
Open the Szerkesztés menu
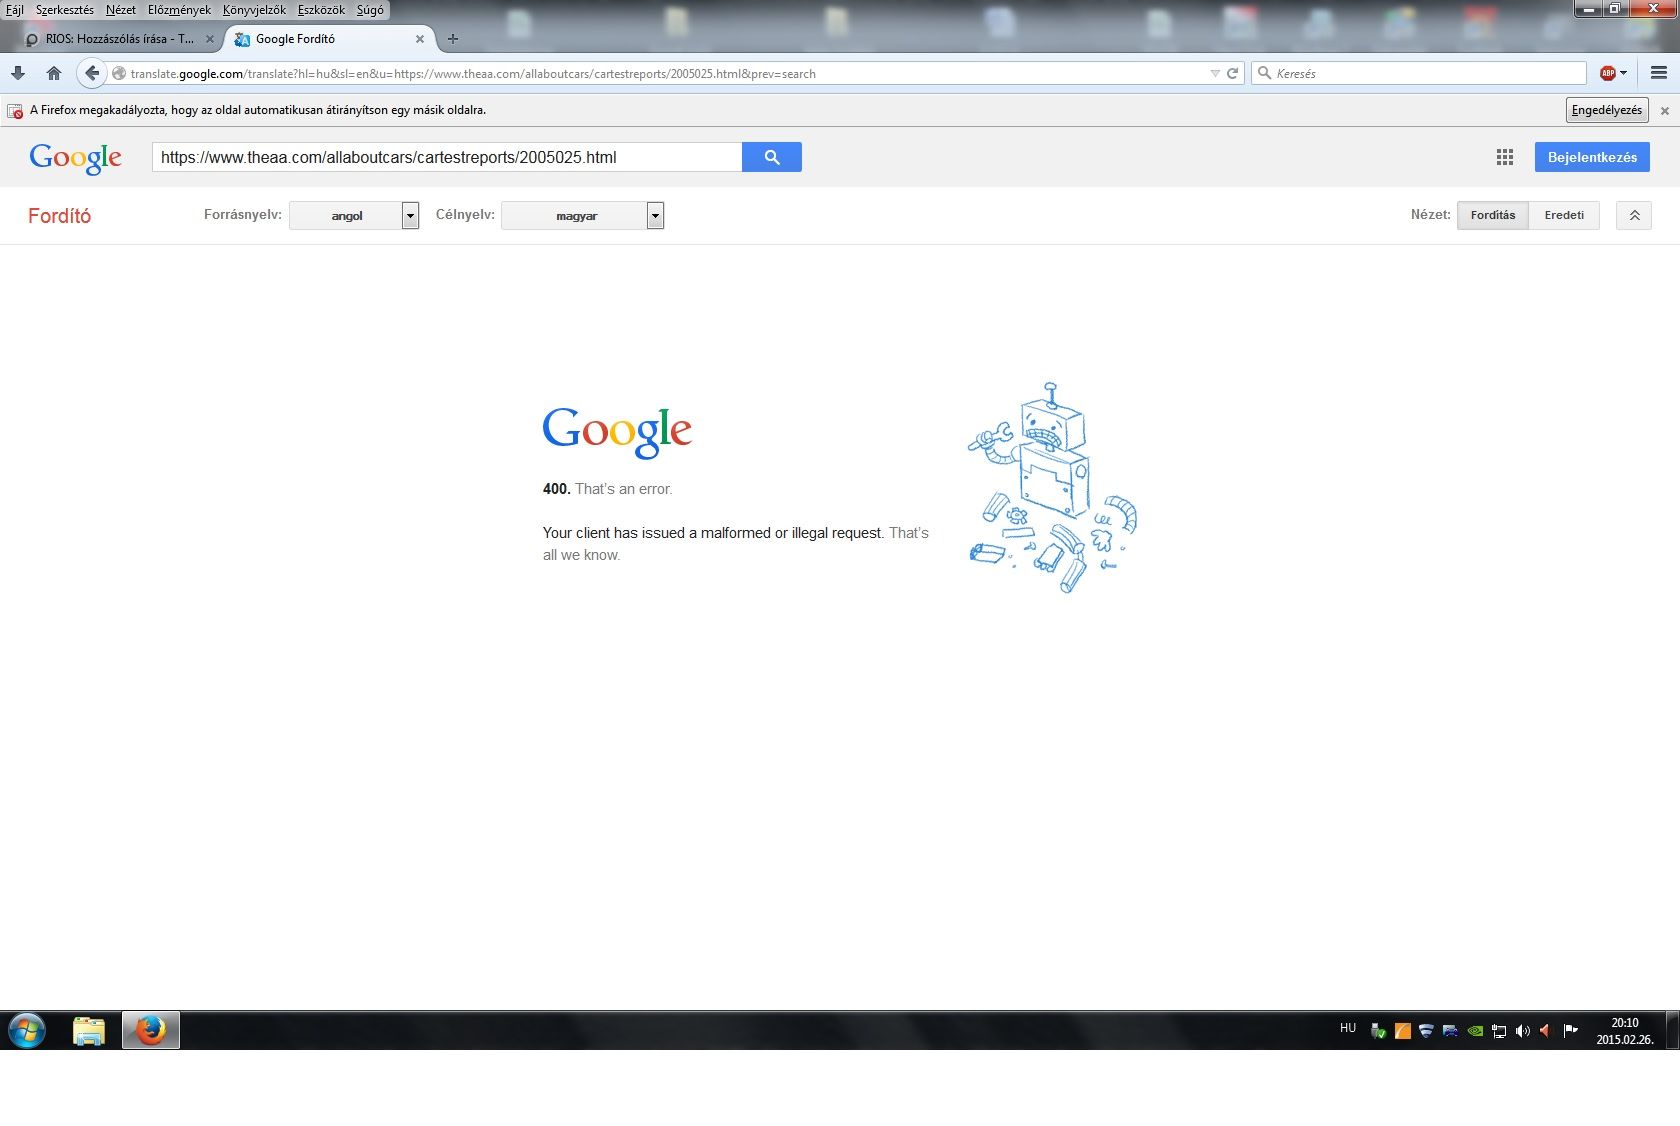click(65, 10)
